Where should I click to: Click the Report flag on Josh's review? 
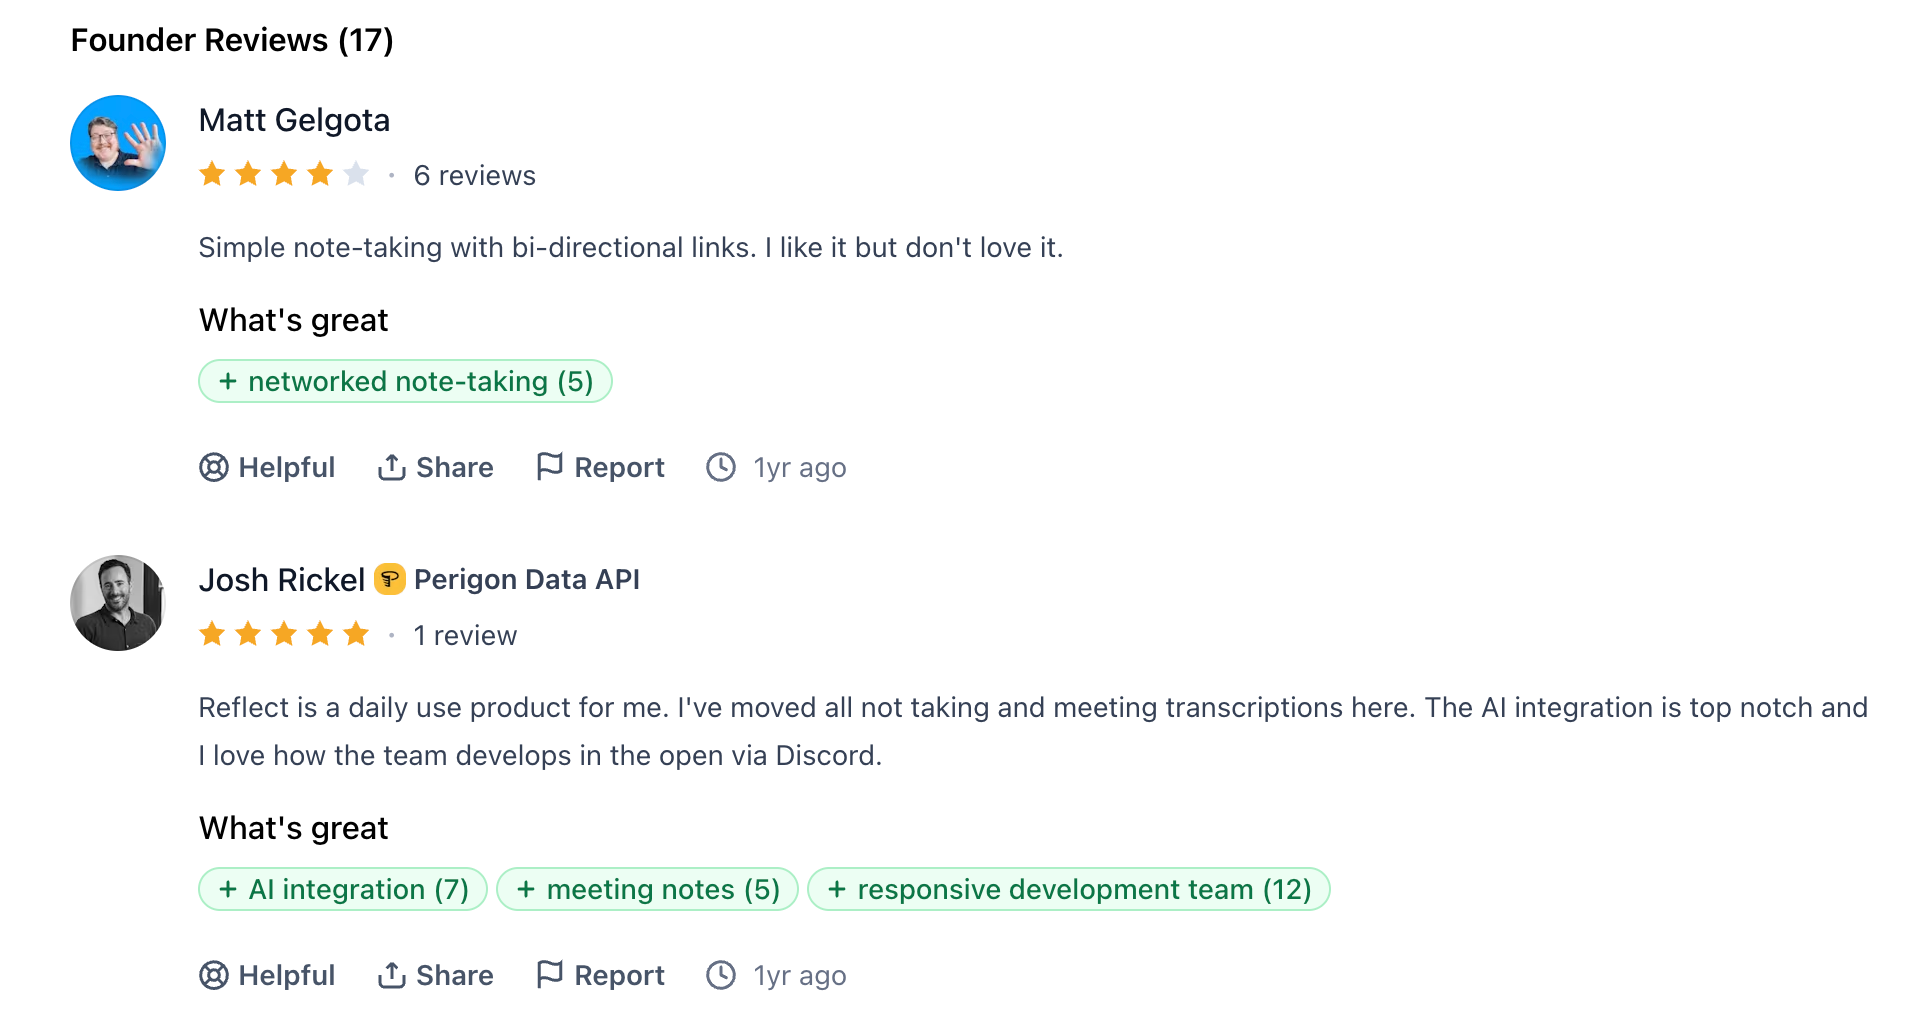[x=549, y=974]
